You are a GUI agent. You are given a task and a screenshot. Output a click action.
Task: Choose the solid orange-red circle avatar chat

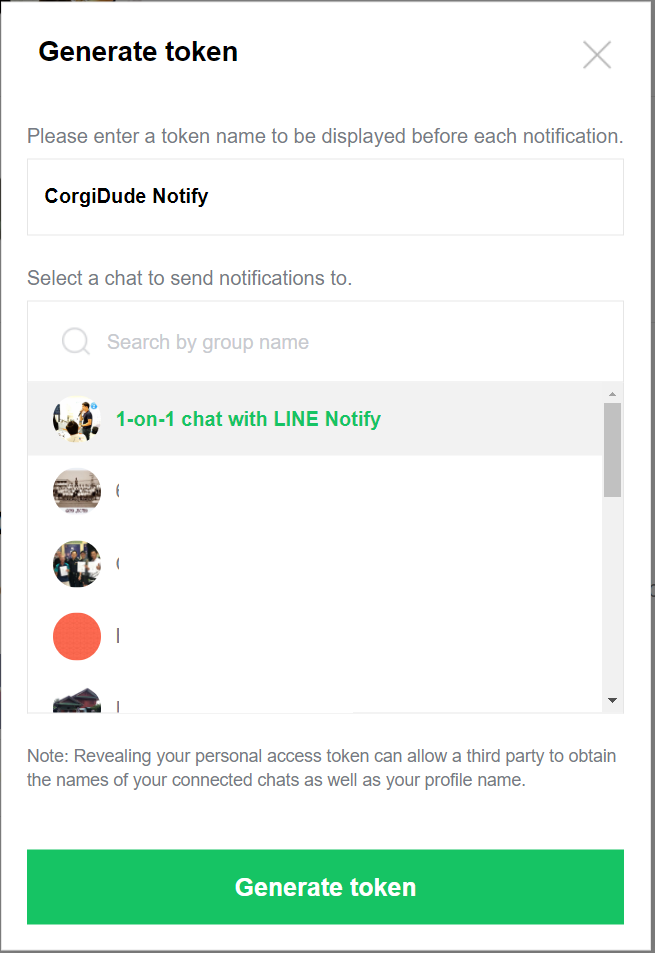tap(77, 636)
